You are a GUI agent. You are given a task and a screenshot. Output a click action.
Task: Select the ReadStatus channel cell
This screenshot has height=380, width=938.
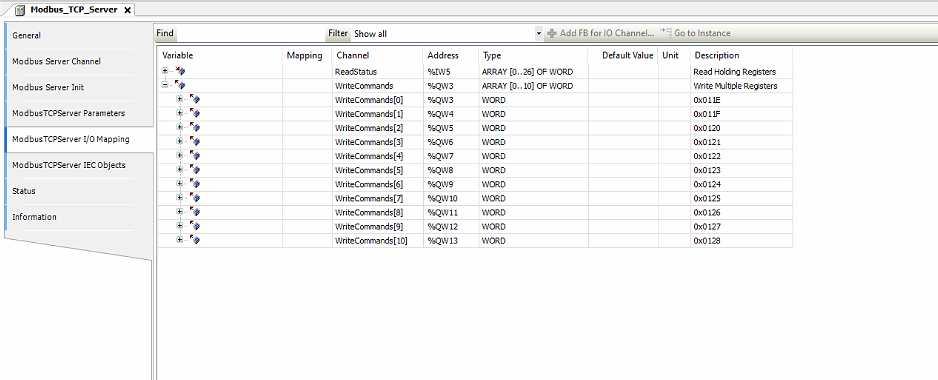coord(377,71)
